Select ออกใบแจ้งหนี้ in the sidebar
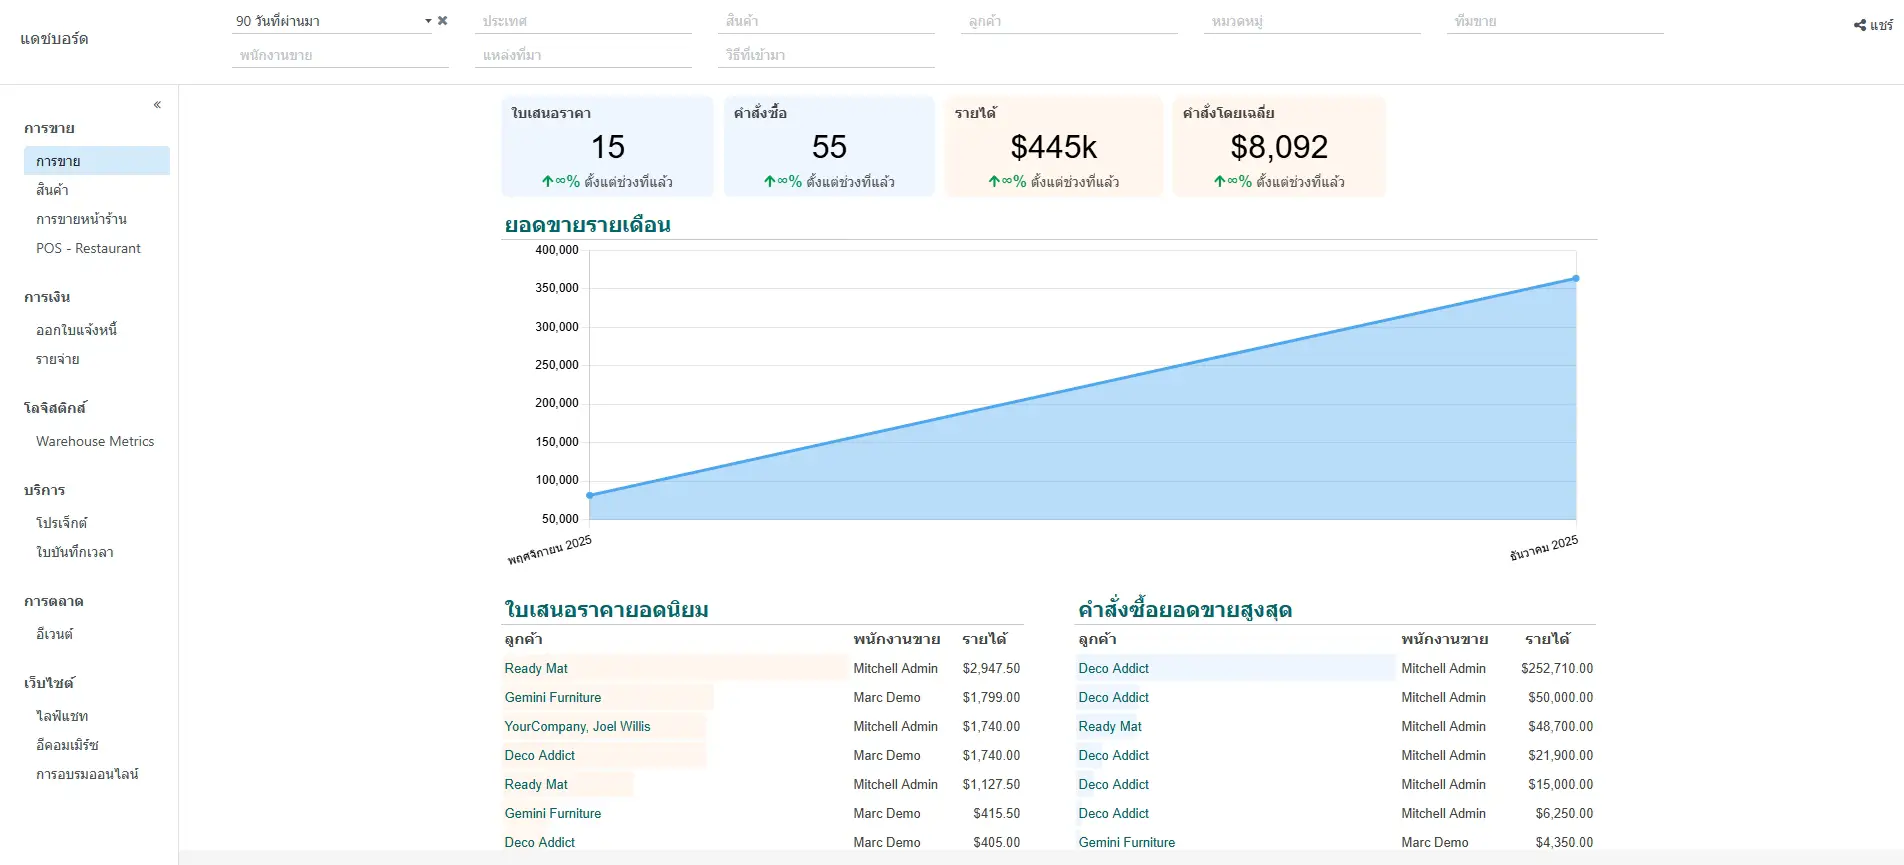The height and width of the screenshot is (865, 1904). pyautogui.click(x=76, y=330)
